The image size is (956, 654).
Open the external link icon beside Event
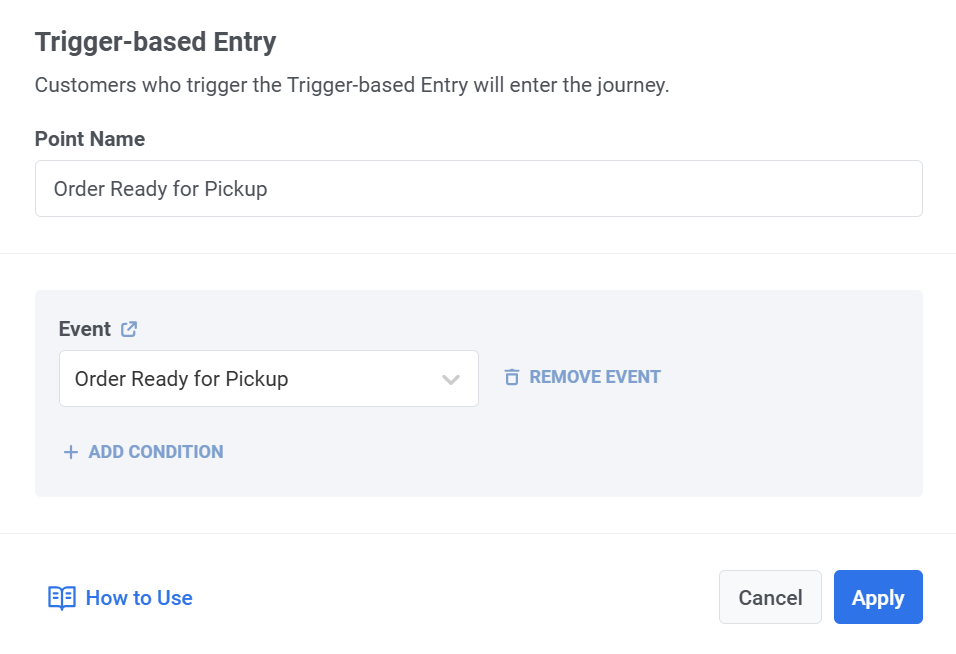[x=129, y=329]
